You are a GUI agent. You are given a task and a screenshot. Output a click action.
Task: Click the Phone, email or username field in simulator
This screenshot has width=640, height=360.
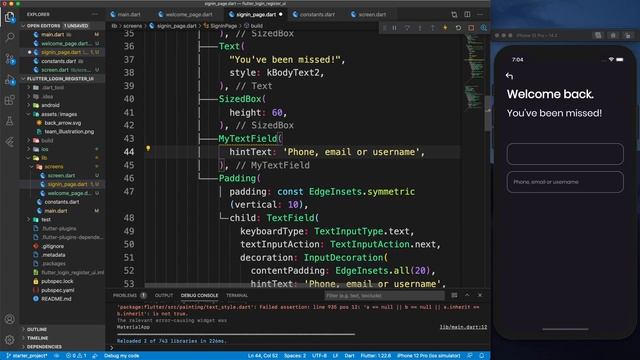[565, 182]
